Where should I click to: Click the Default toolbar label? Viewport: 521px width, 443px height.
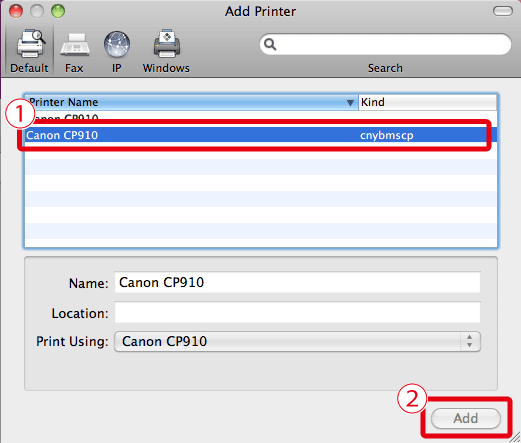click(x=29, y=68)
